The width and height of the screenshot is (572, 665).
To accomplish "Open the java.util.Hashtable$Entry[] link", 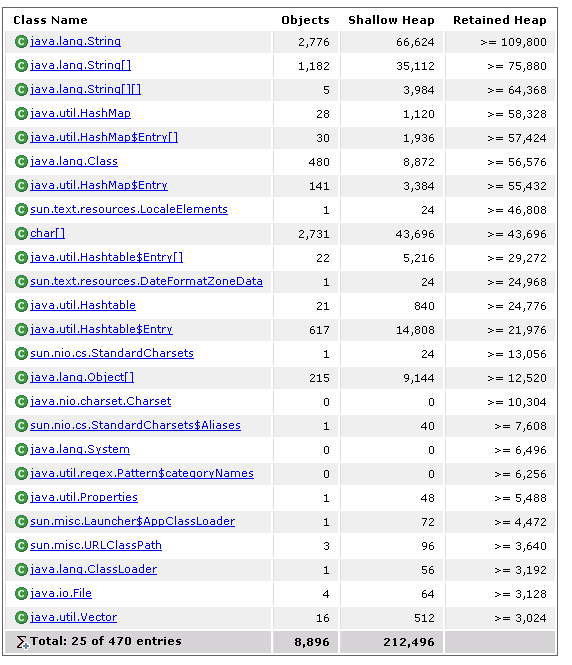I will 106,257.
